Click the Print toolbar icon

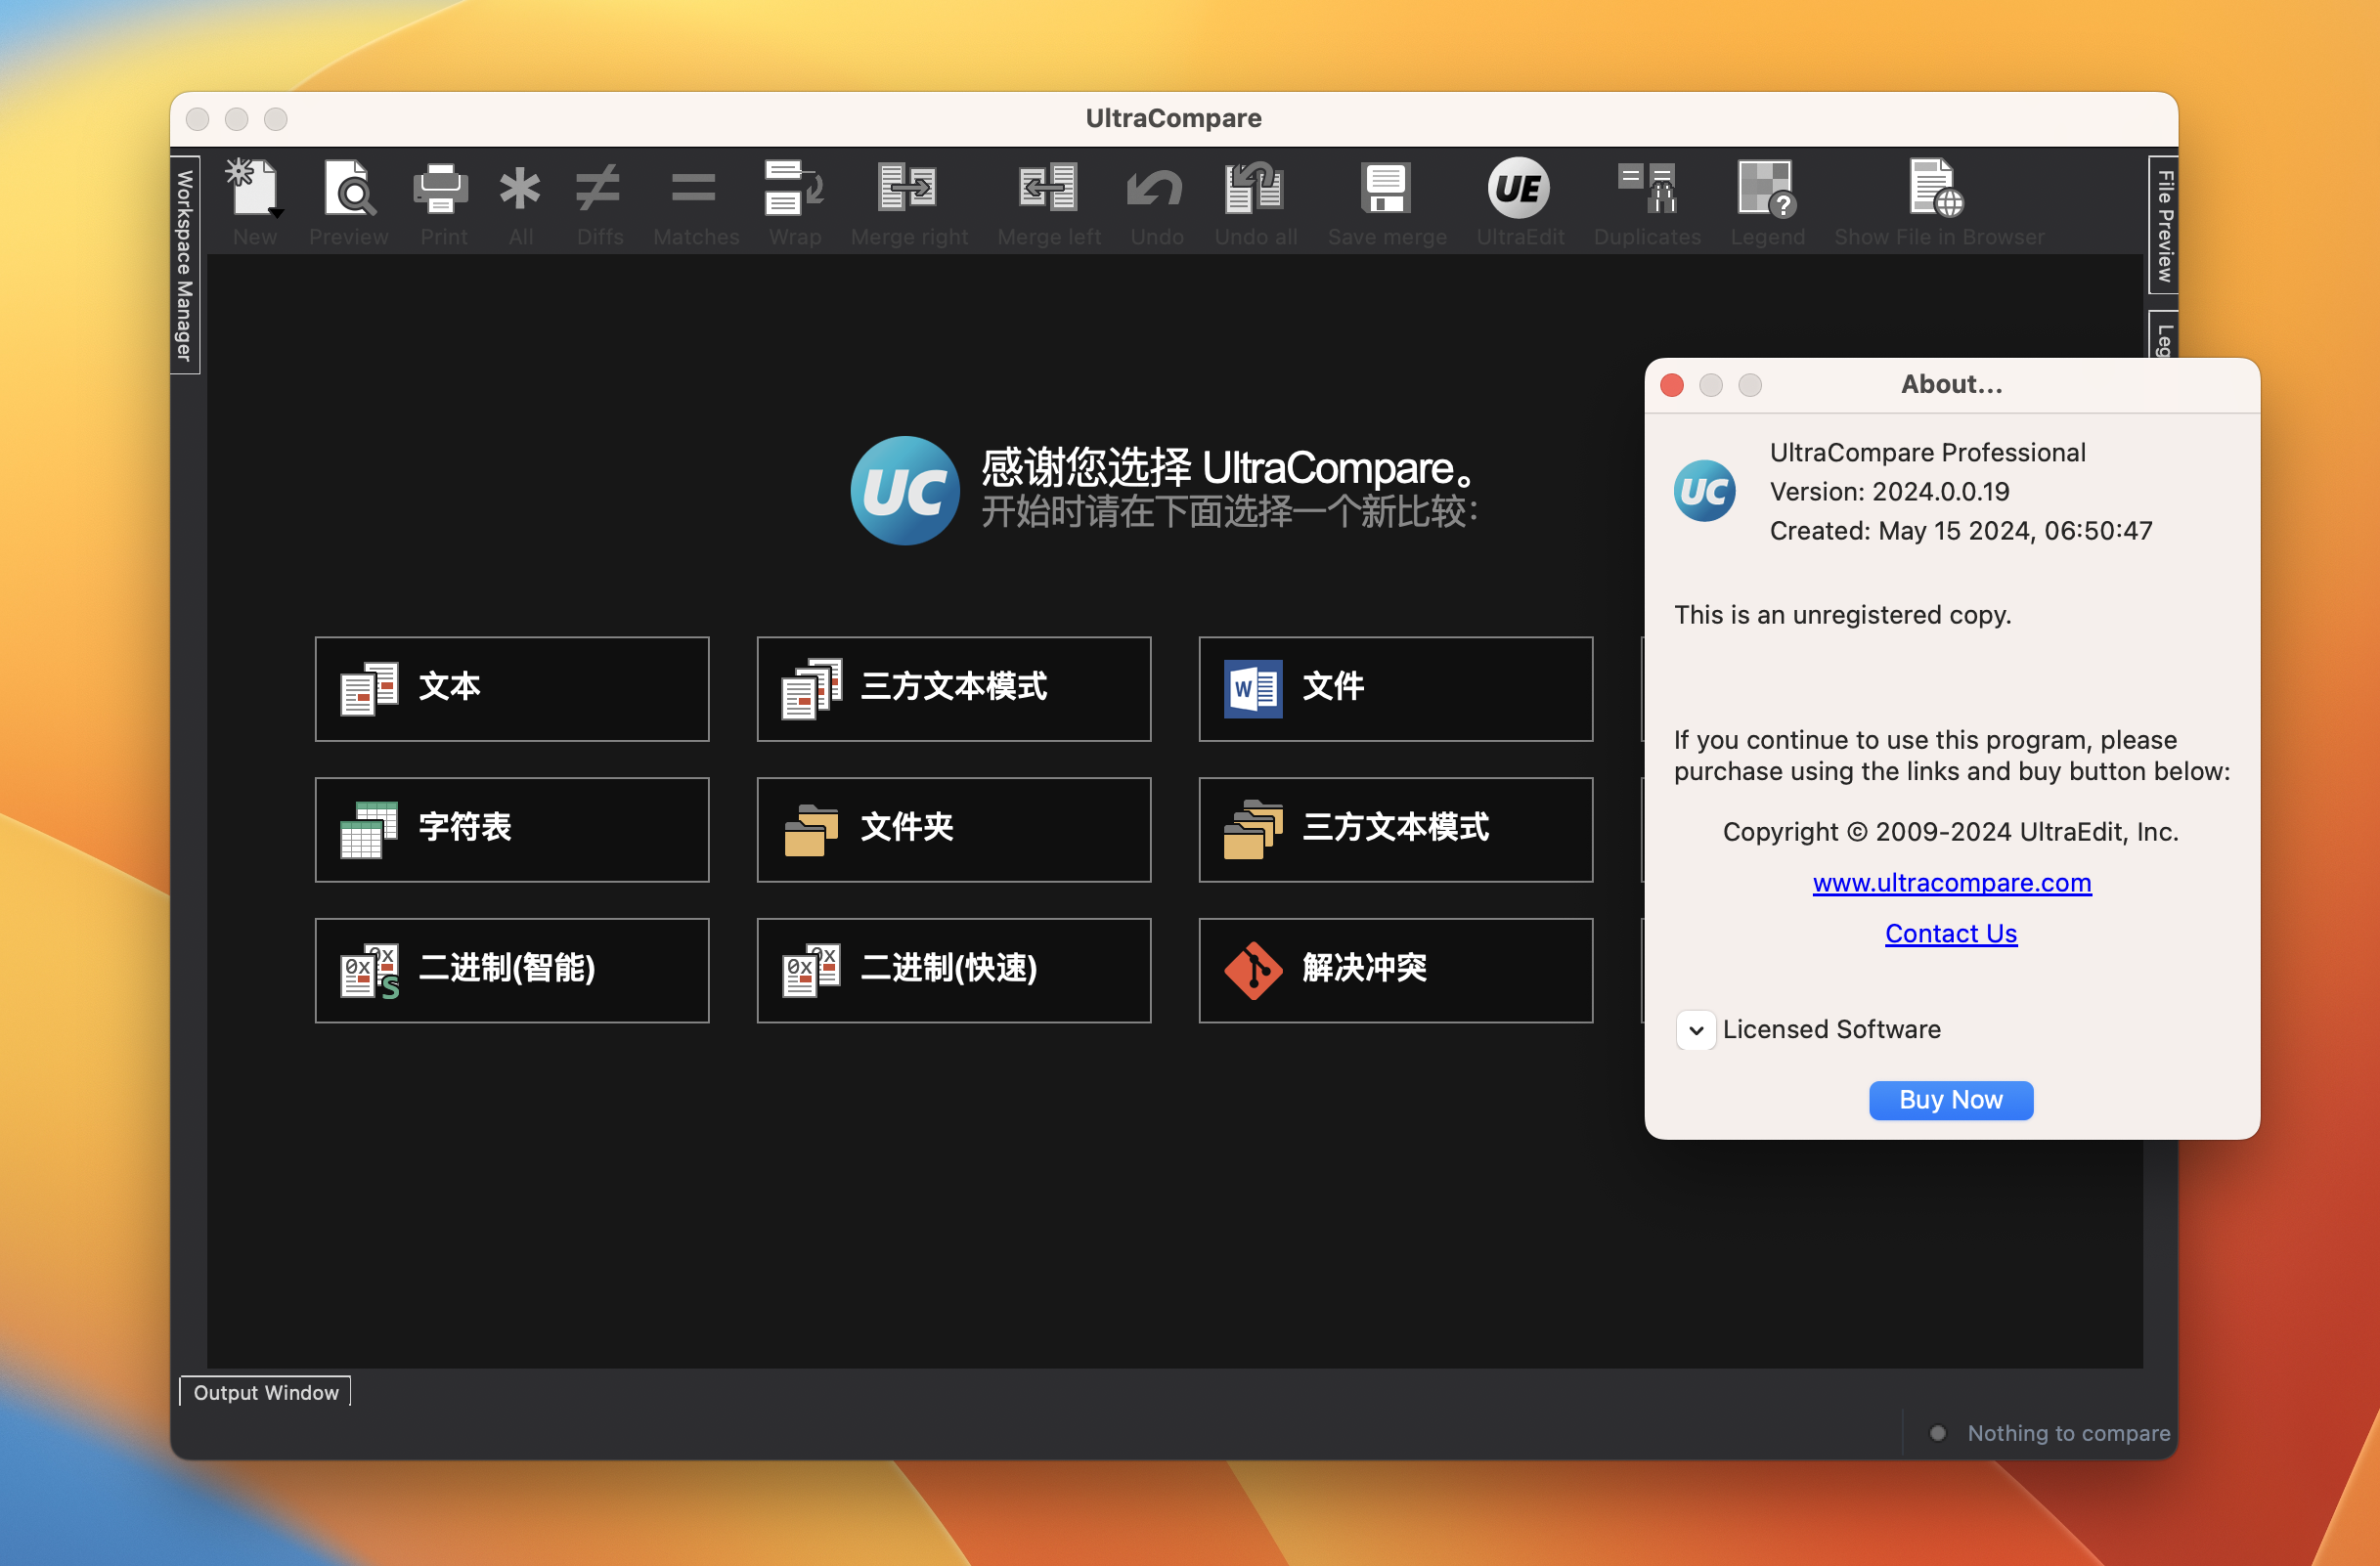[441, 188]
